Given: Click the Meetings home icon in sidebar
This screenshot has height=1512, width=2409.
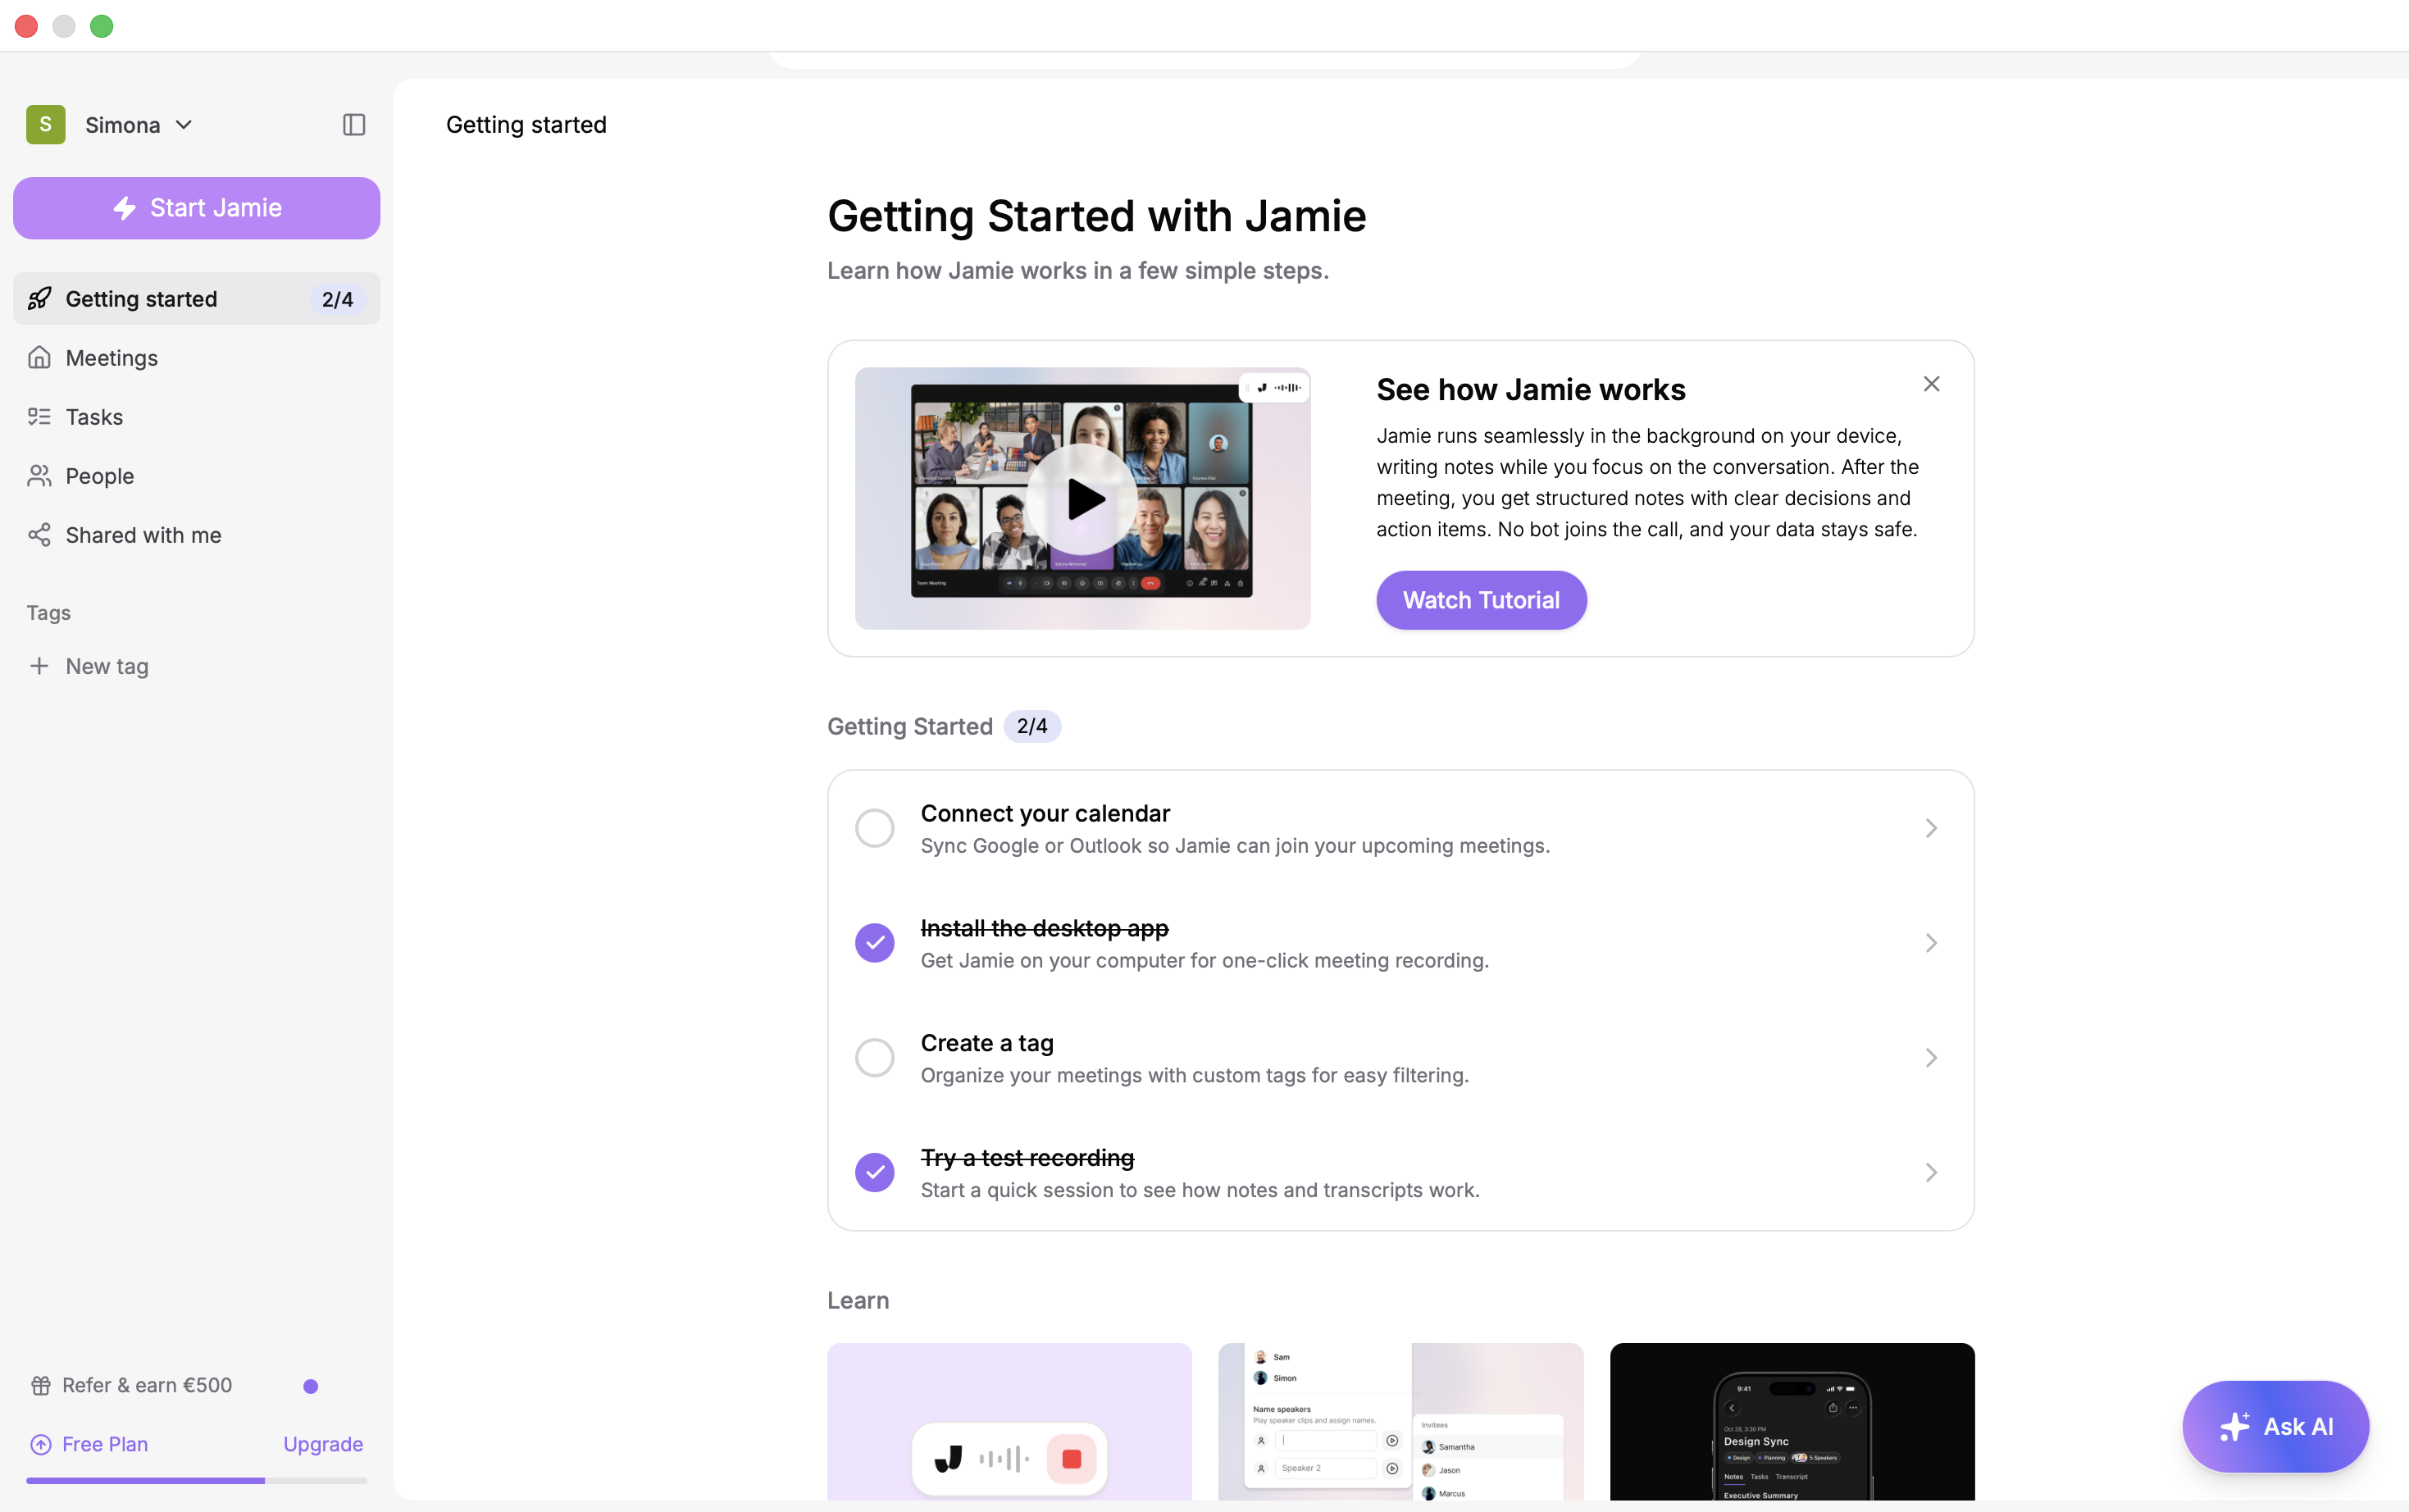Looking at the screenshot, I should click(x=39, y=358).
